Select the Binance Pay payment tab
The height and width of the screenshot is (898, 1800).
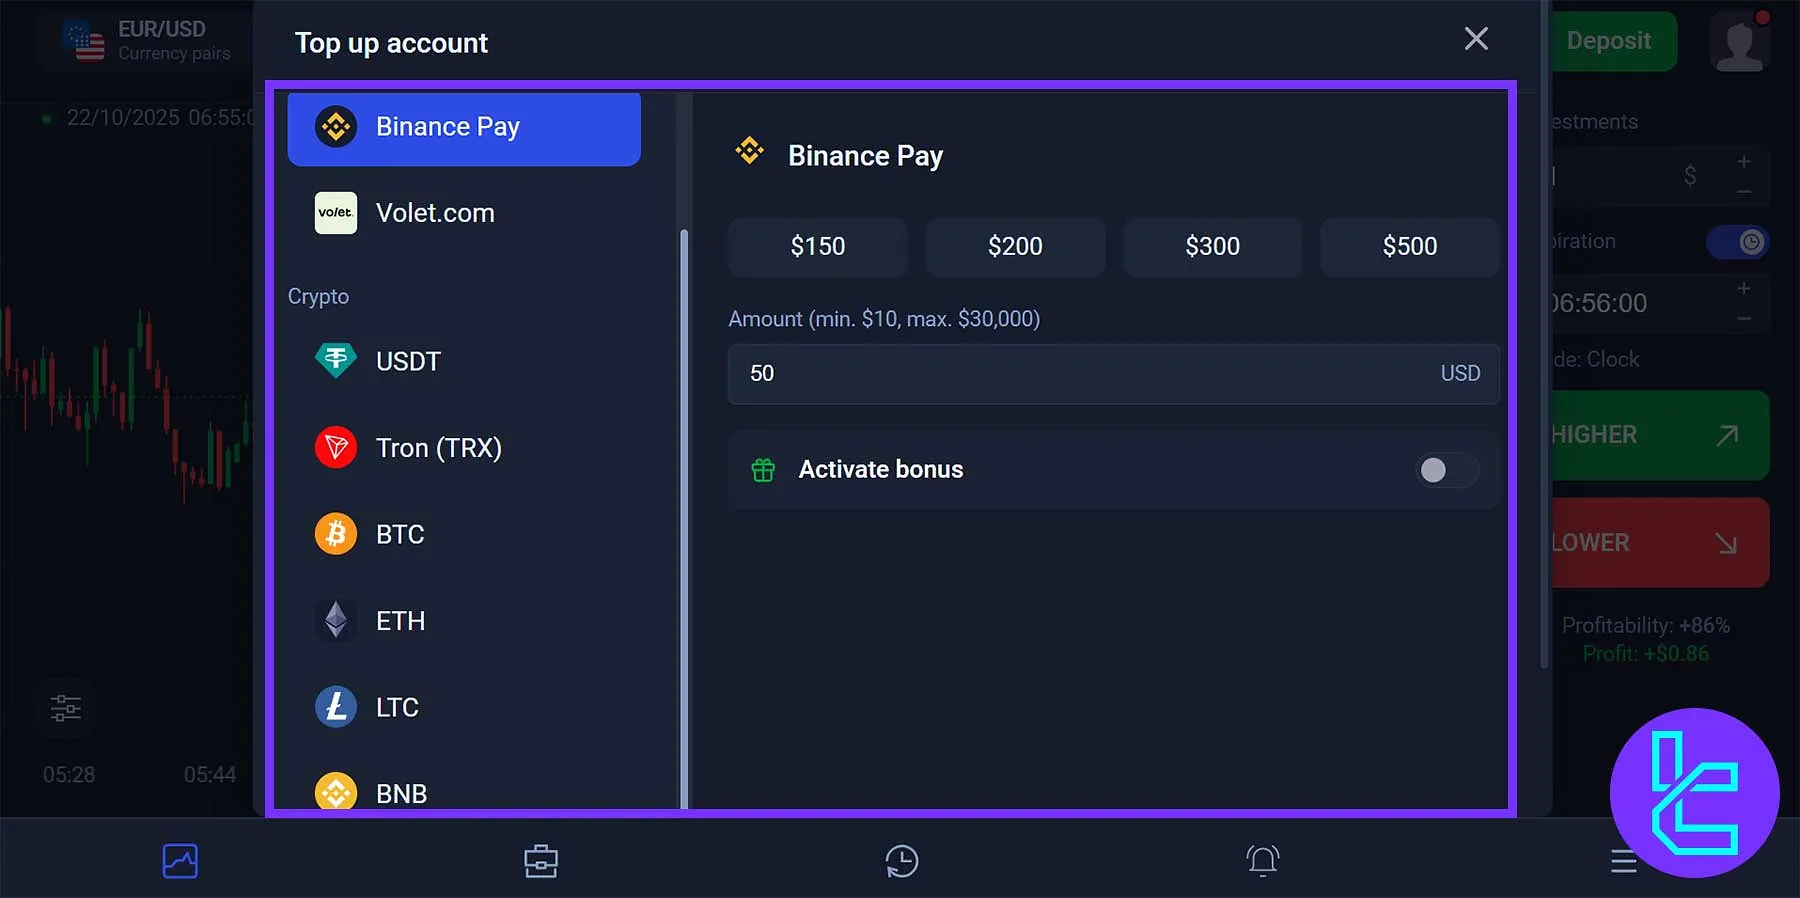(x=463, y=126)
